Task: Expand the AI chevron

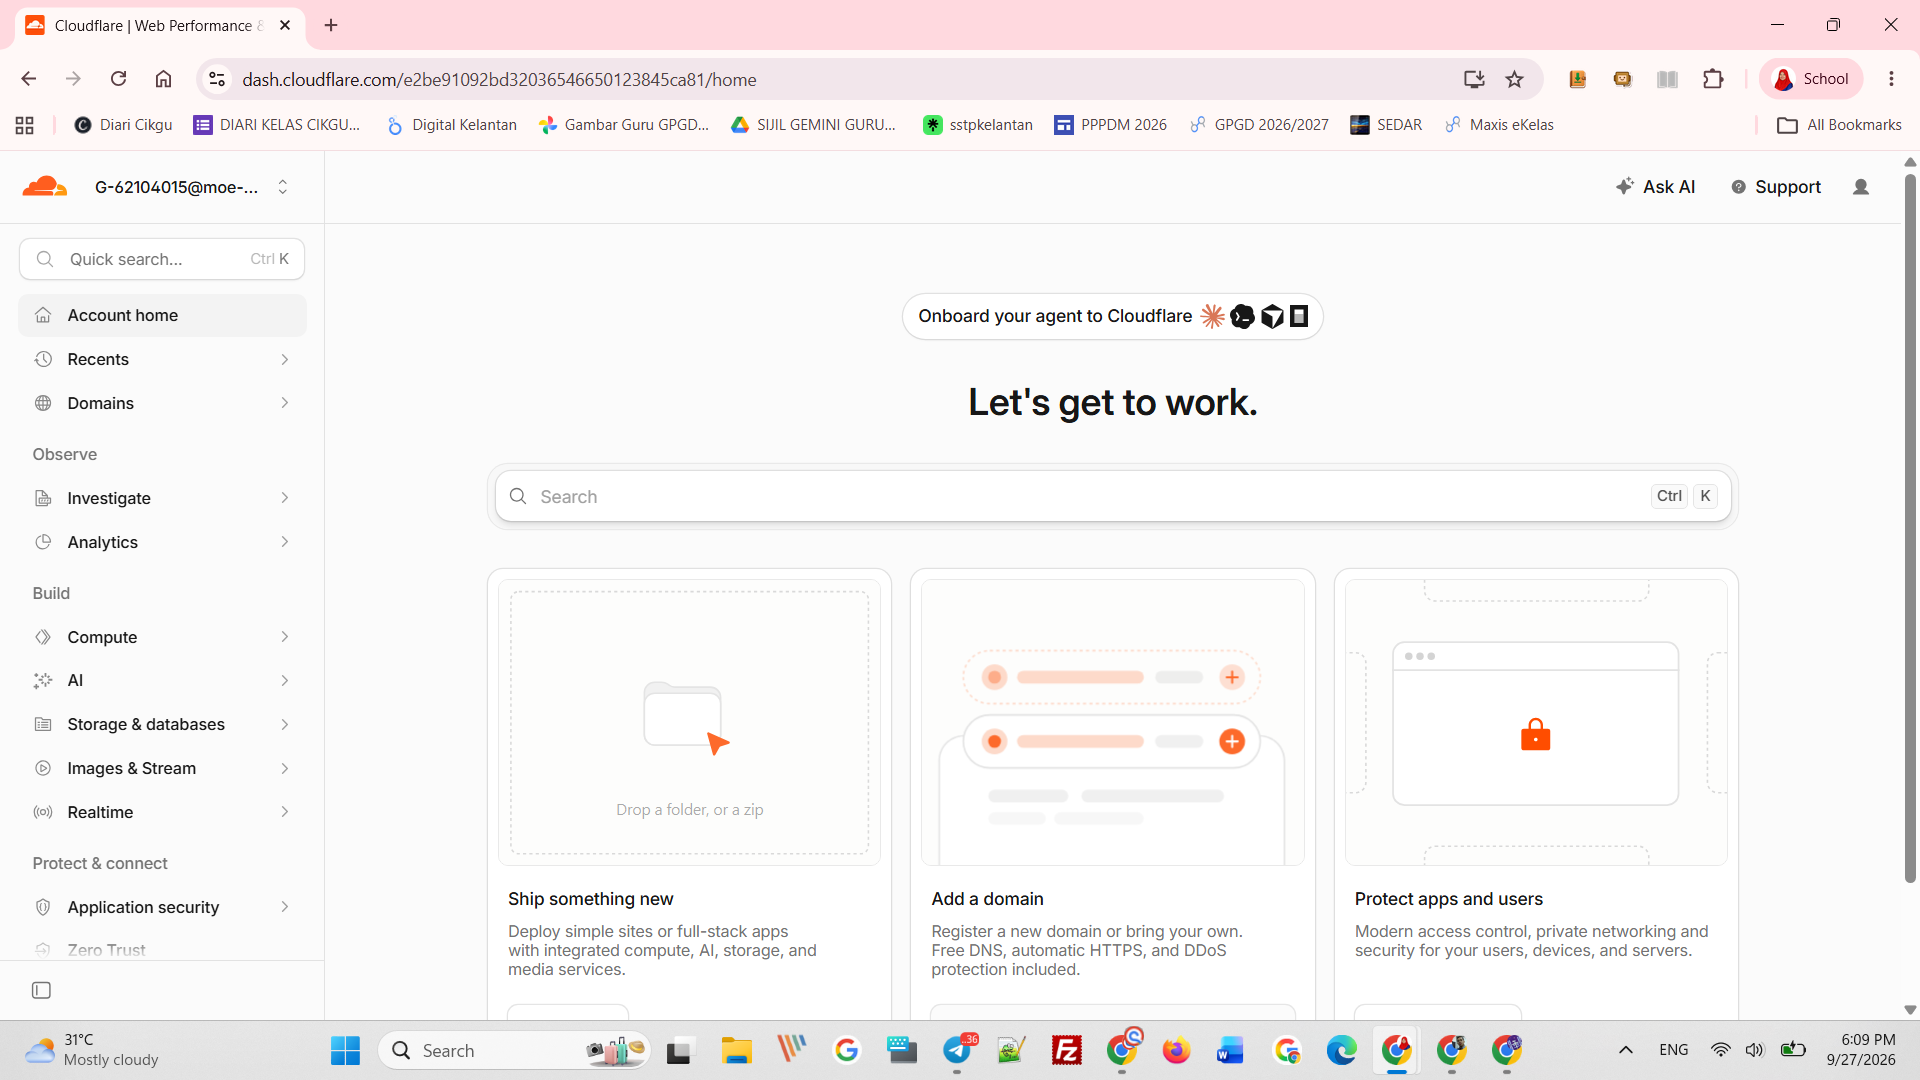Action: coord(285,681)
